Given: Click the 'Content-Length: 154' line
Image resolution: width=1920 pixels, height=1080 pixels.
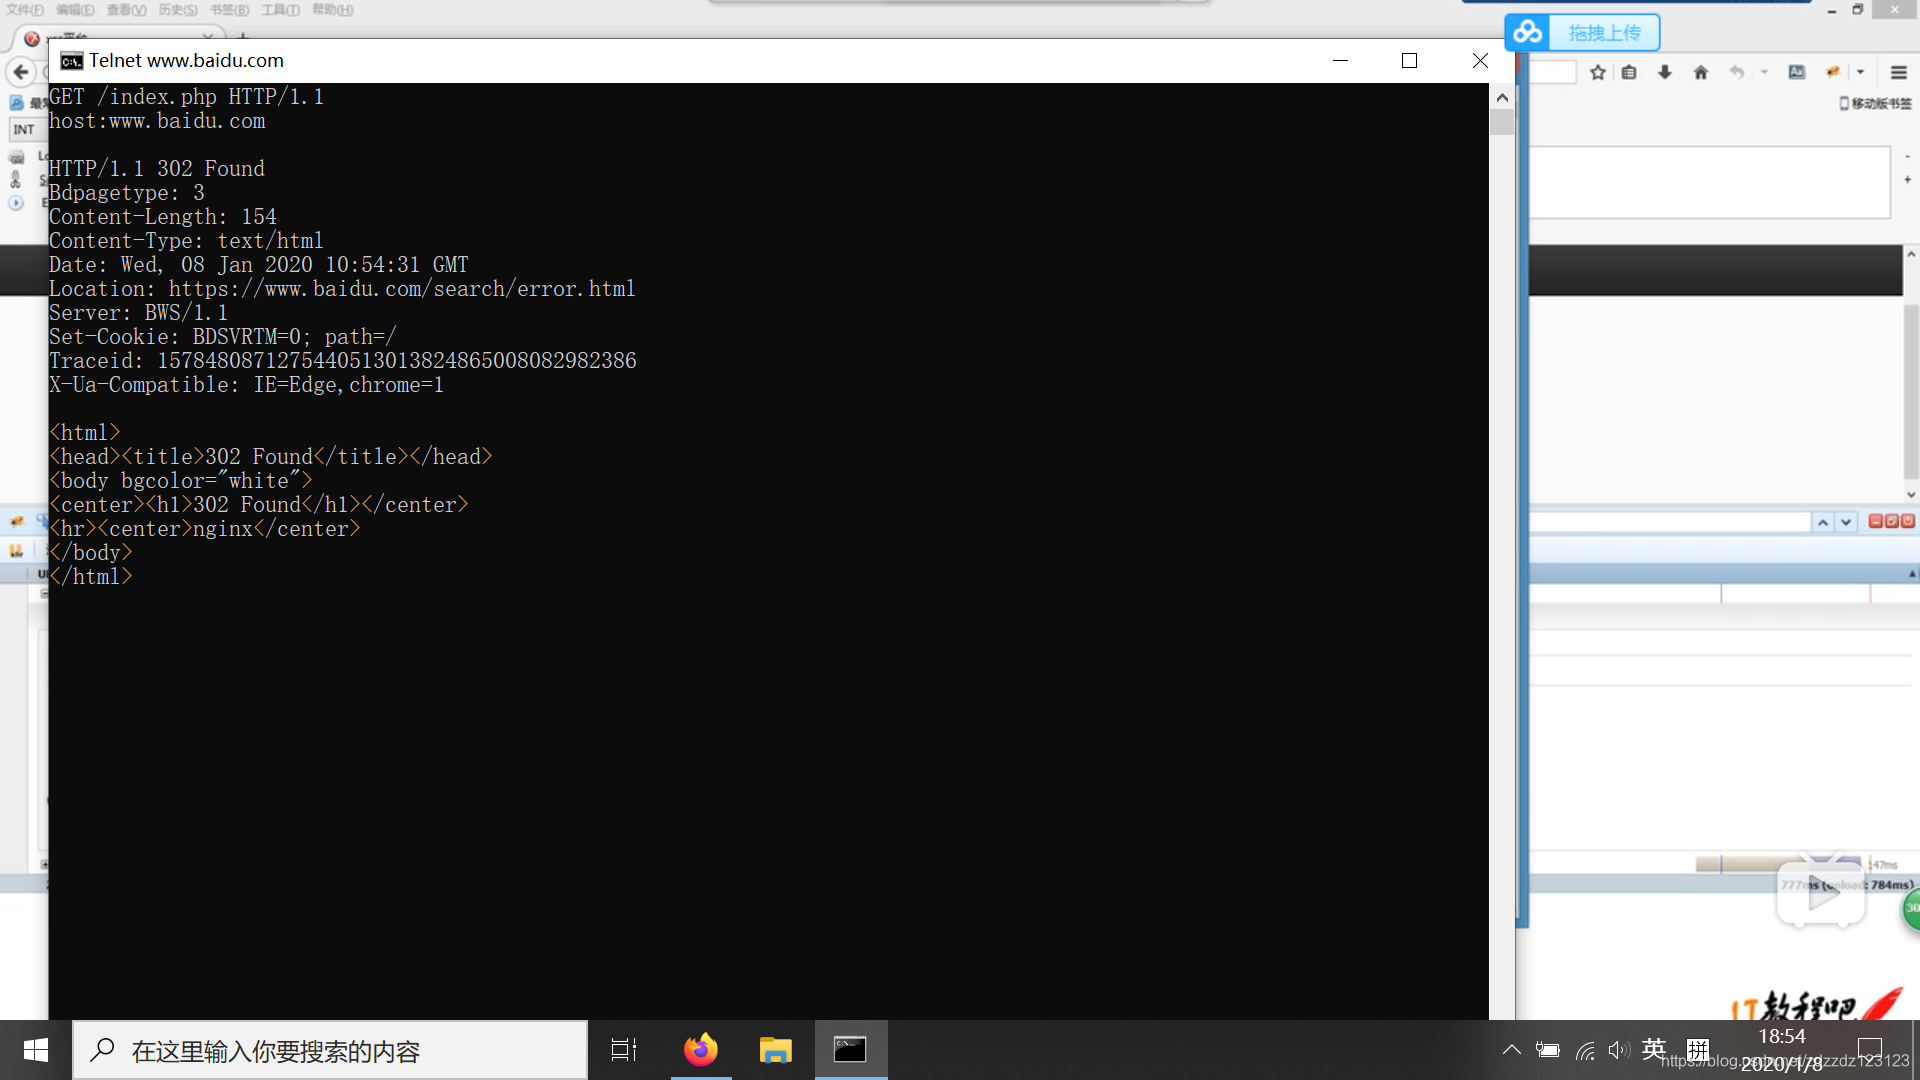Looking at the screenshot, I should [163, 217].
